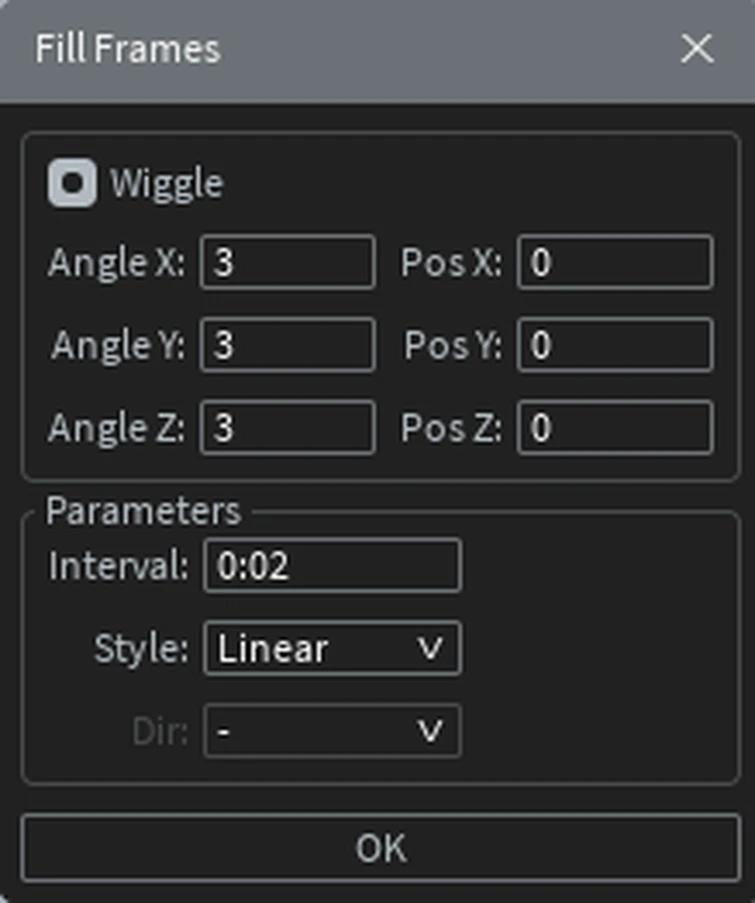Click the greyed-out Dir label
Viewport: 755px width, 903px height.
(x=160, y=732)
